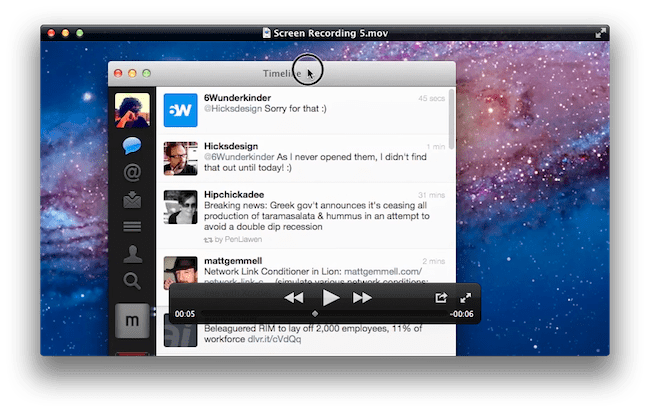Open the Profile person icon in sidebar

click(131, 254)
